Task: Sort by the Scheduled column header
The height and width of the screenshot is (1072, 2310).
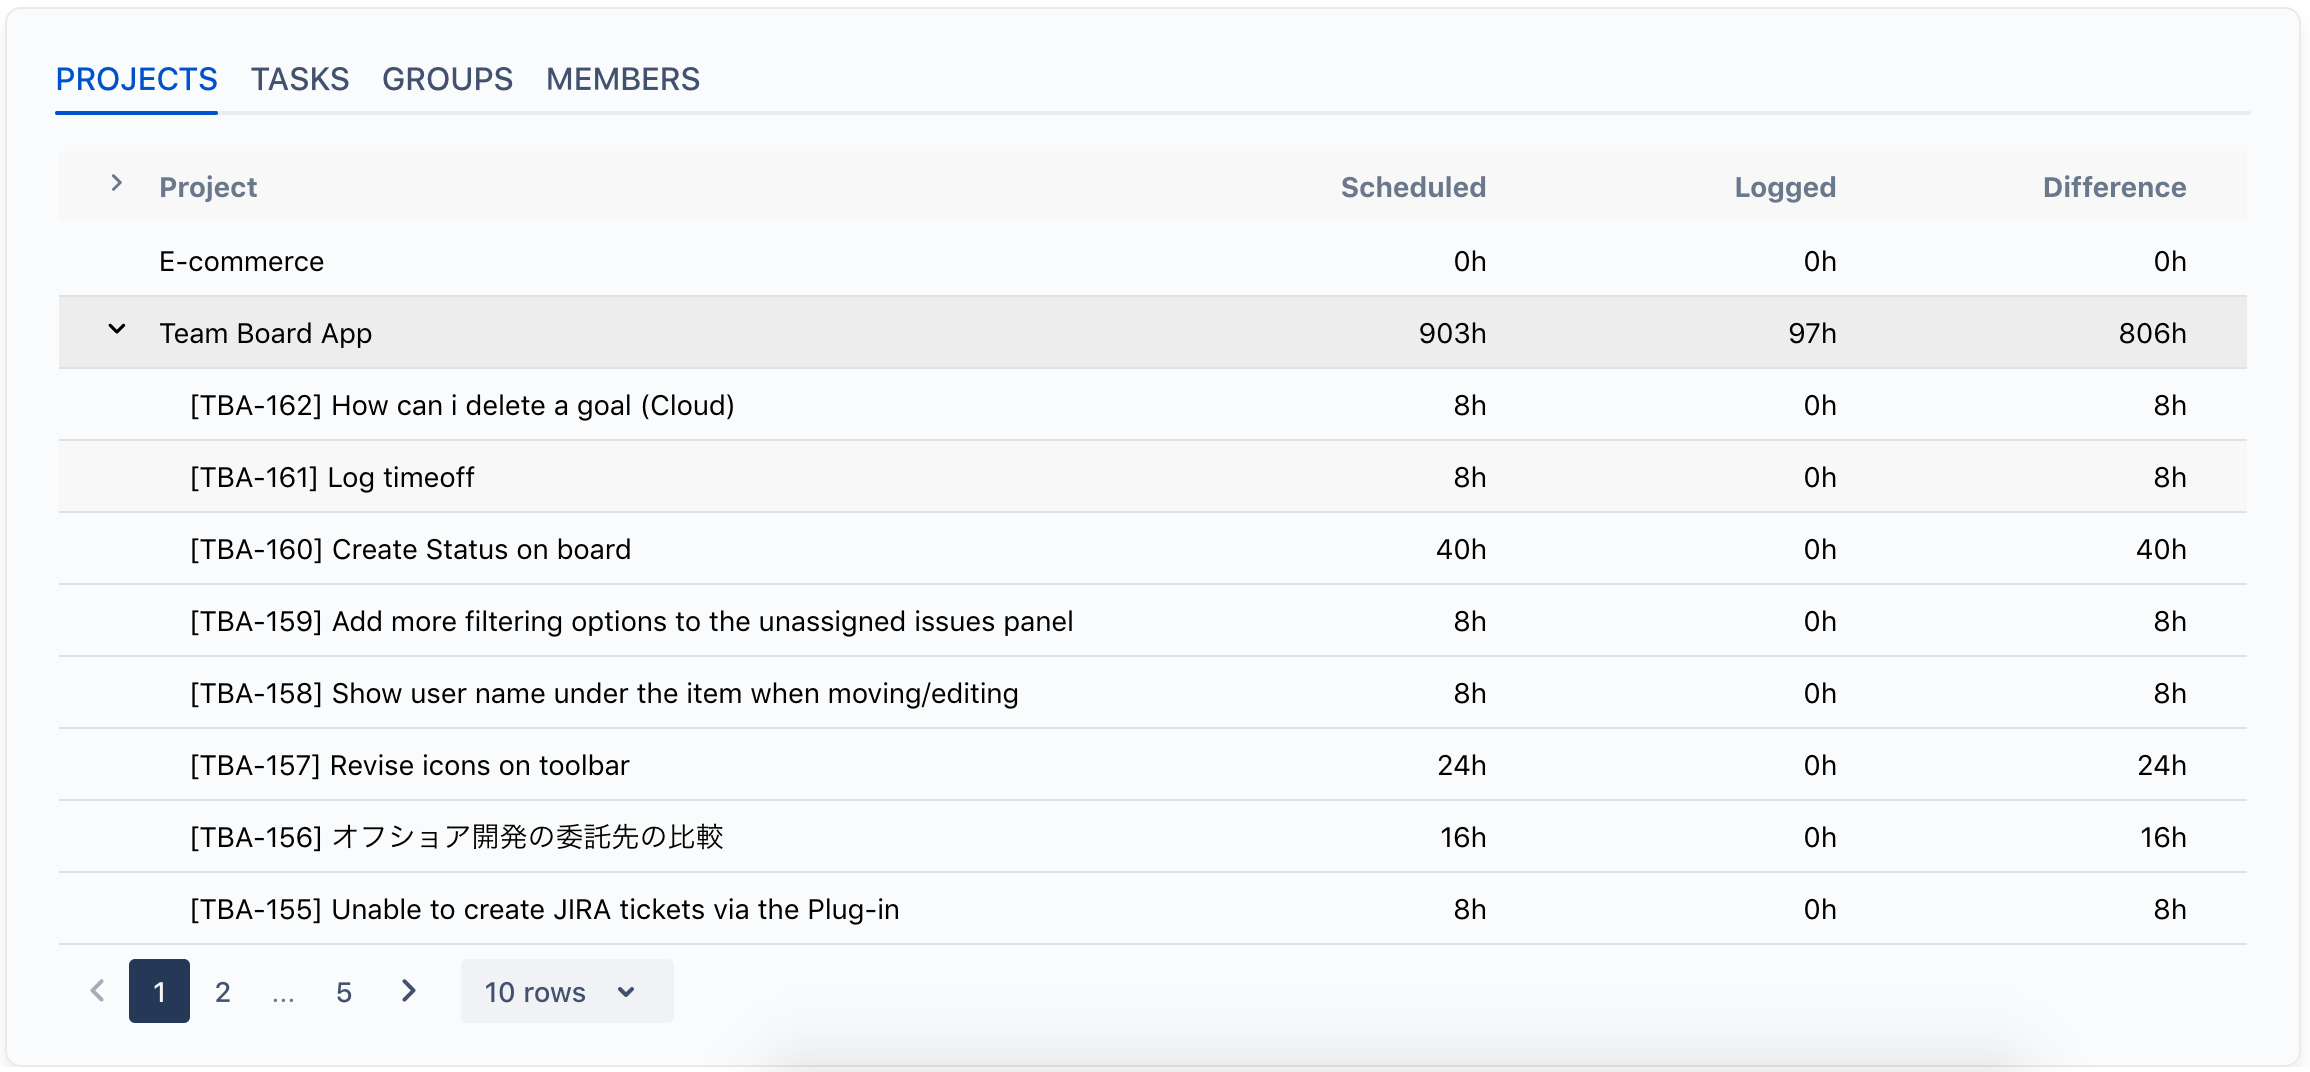Action: 1412,187
